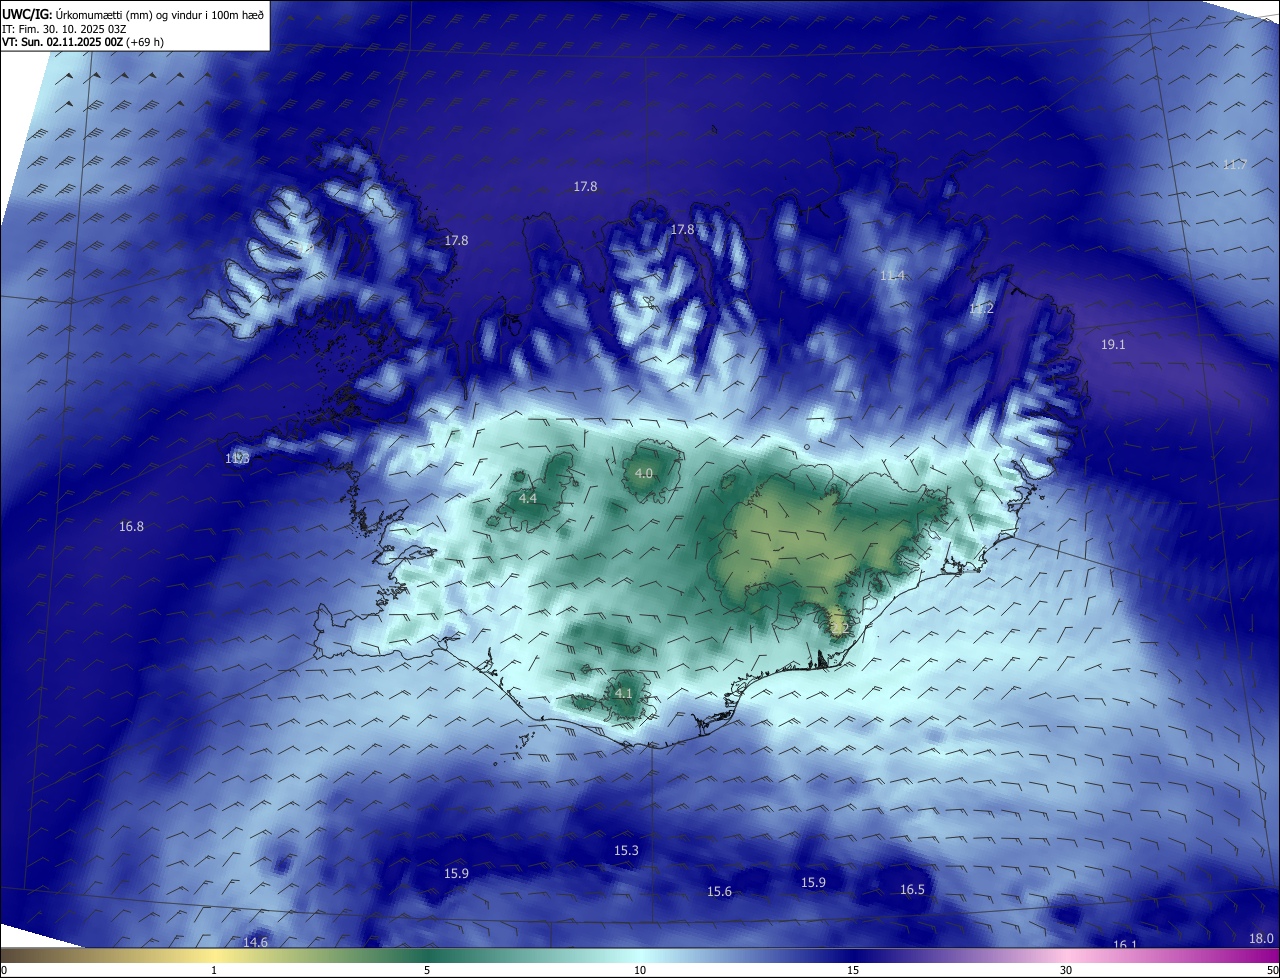Click the 11.2 value label

click(981, 309)
